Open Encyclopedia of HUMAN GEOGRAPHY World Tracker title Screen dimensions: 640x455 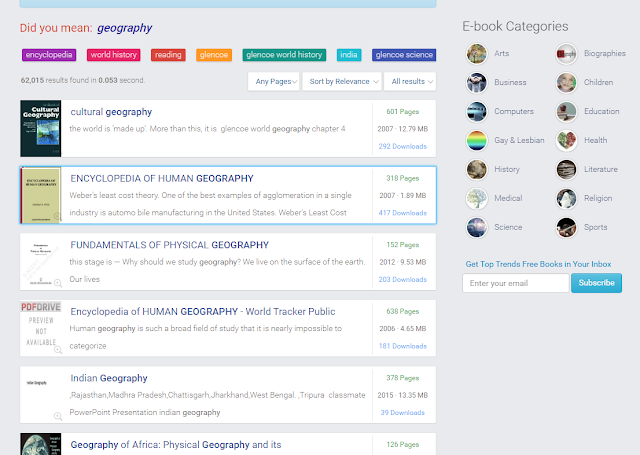pos(203,311)
